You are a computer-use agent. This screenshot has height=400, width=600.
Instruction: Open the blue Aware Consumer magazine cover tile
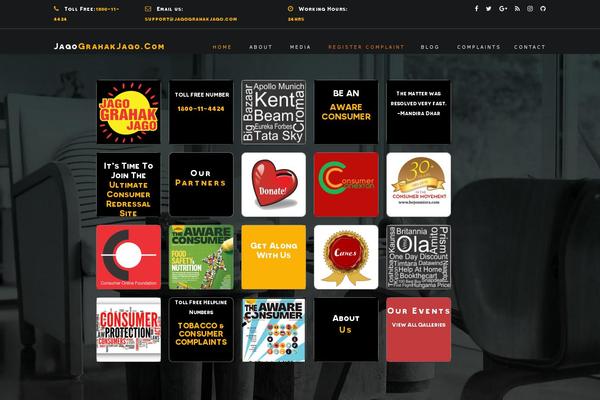(x=274, y=330)
